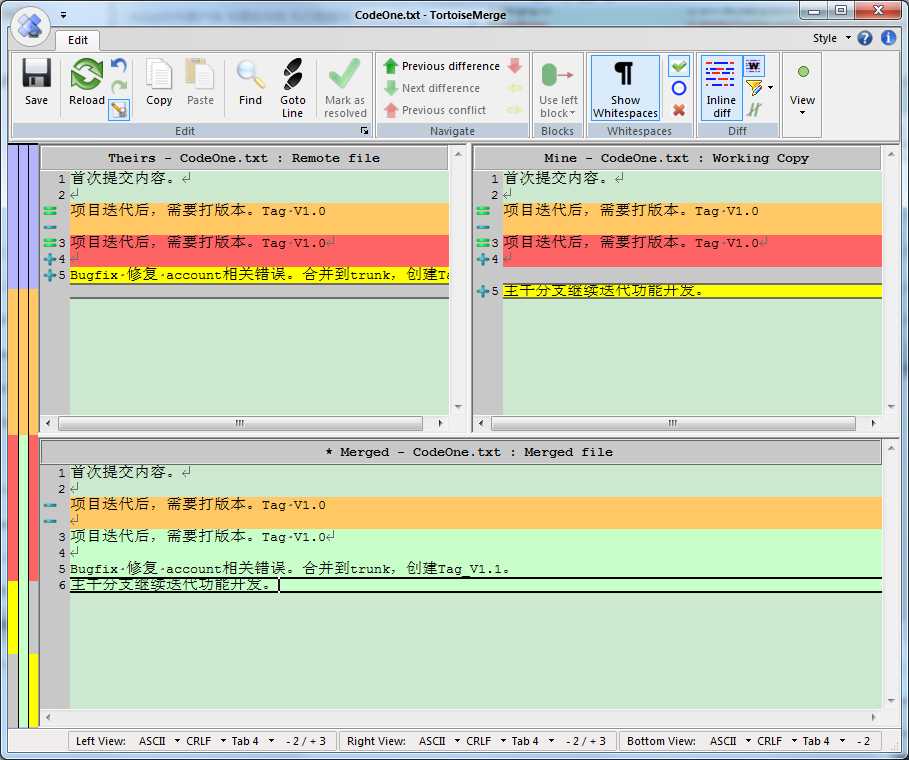Click plus marker at Mine line 5
This screenshot has width=909, height=760.
[x=482, y=291]
